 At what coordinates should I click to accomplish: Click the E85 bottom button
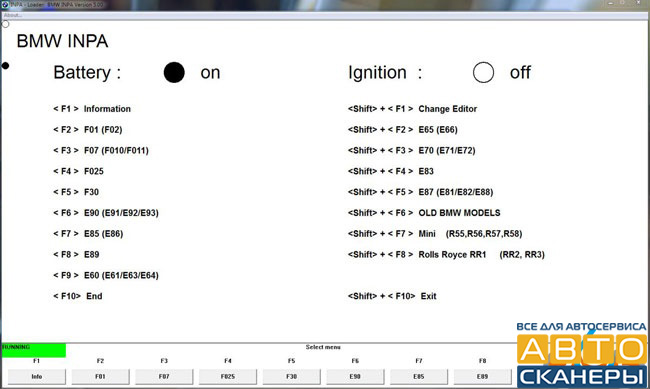[419, 377]
